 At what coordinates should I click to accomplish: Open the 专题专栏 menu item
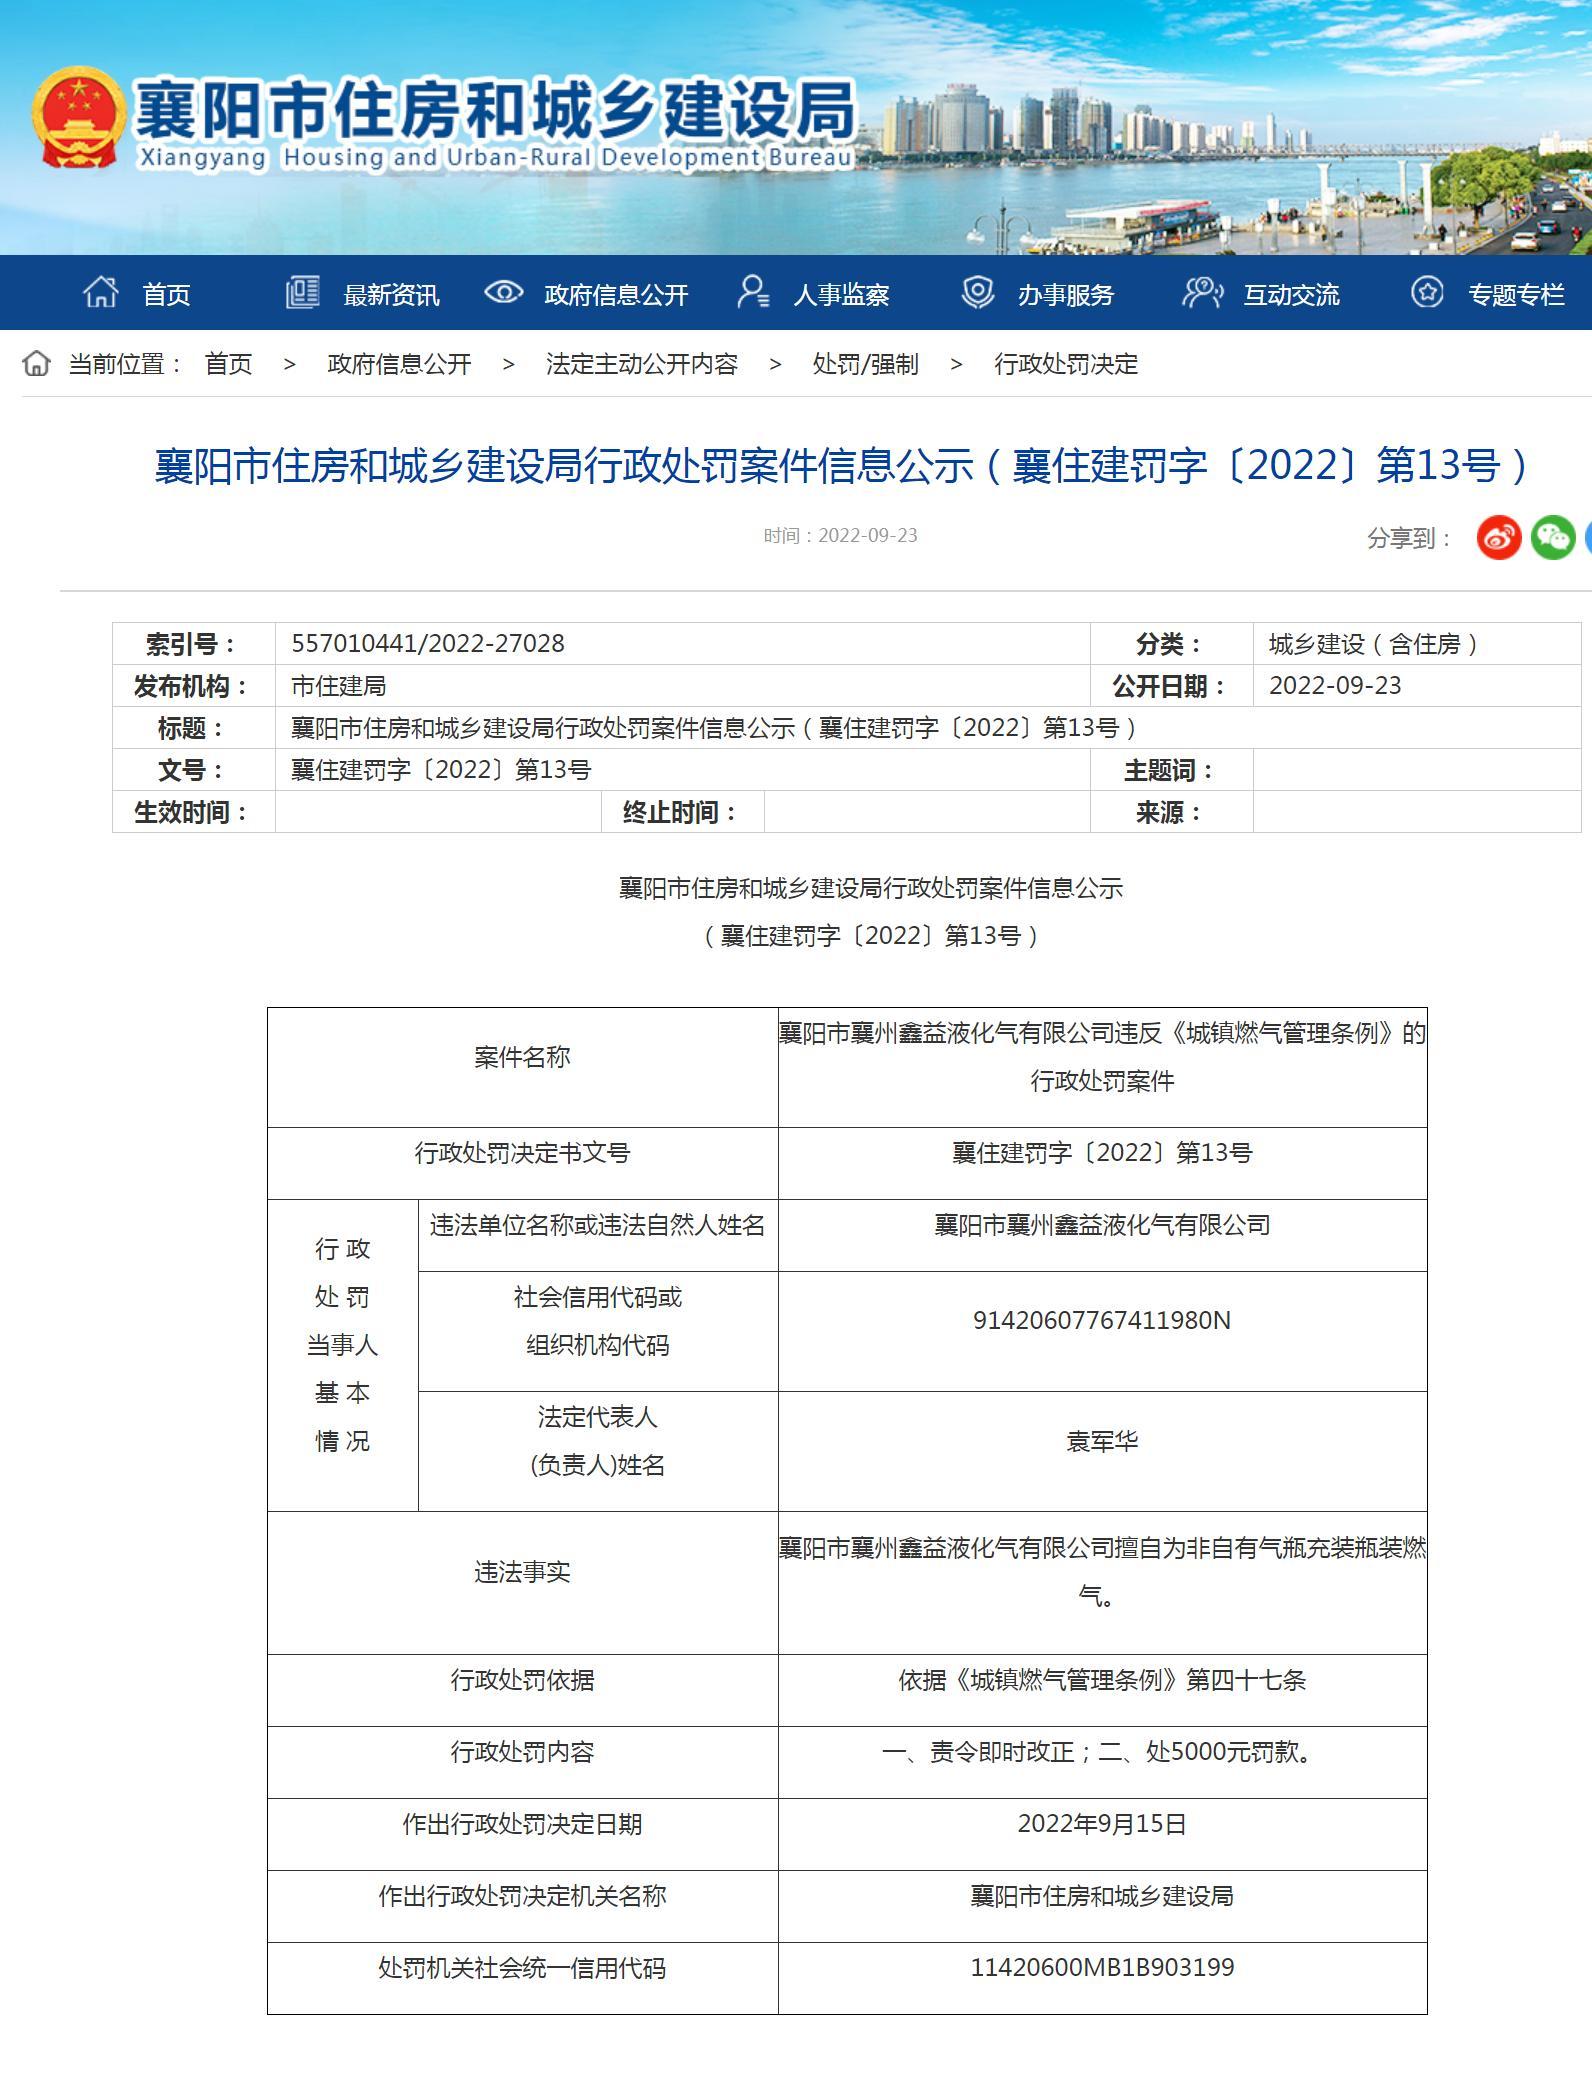pyautogui.click(x=1516, y=294)
